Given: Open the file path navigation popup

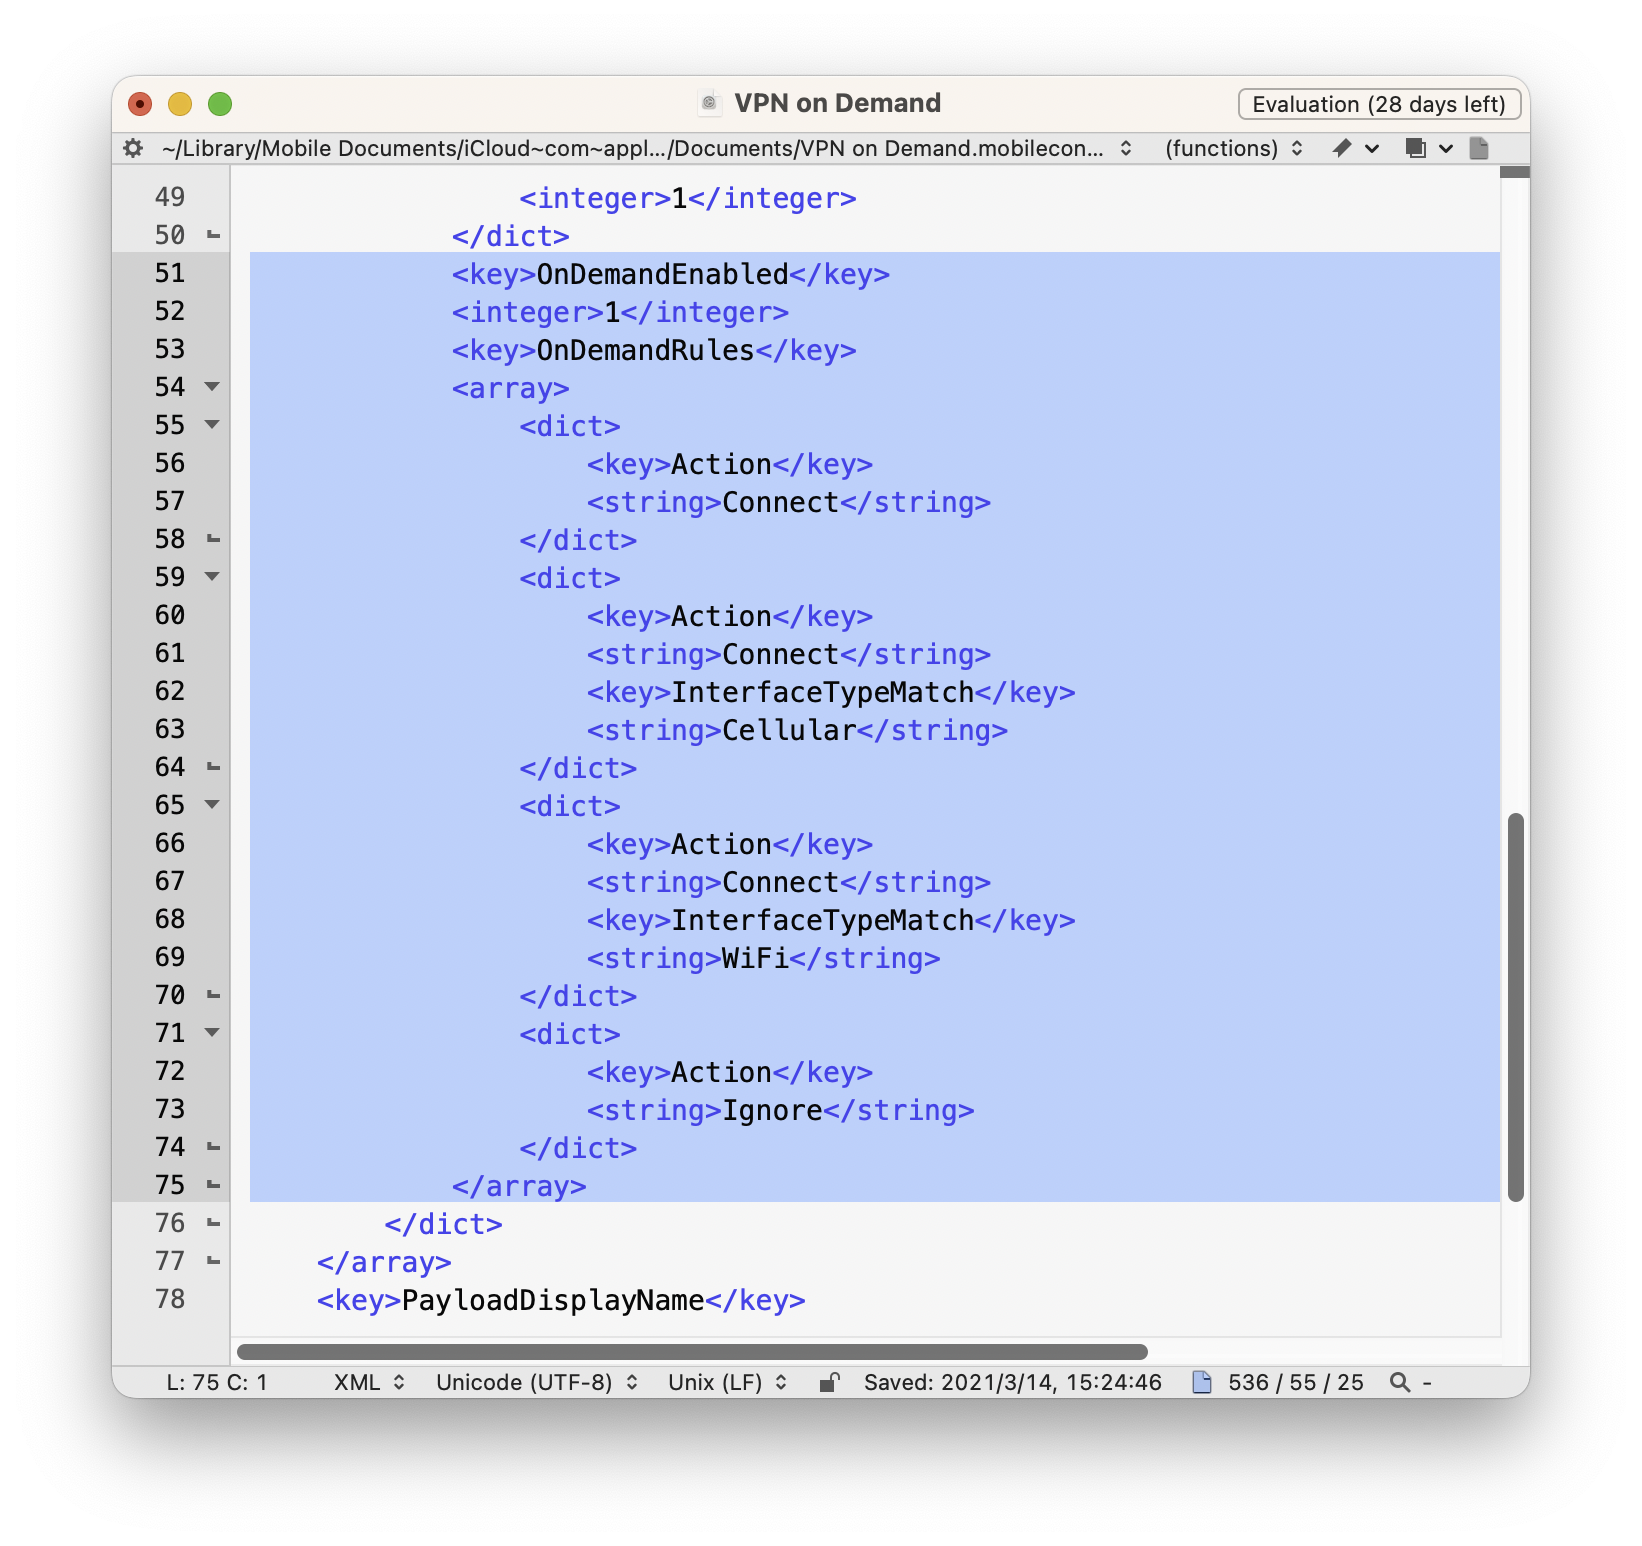Looking at the screenshot, I should tap(647, 148).
